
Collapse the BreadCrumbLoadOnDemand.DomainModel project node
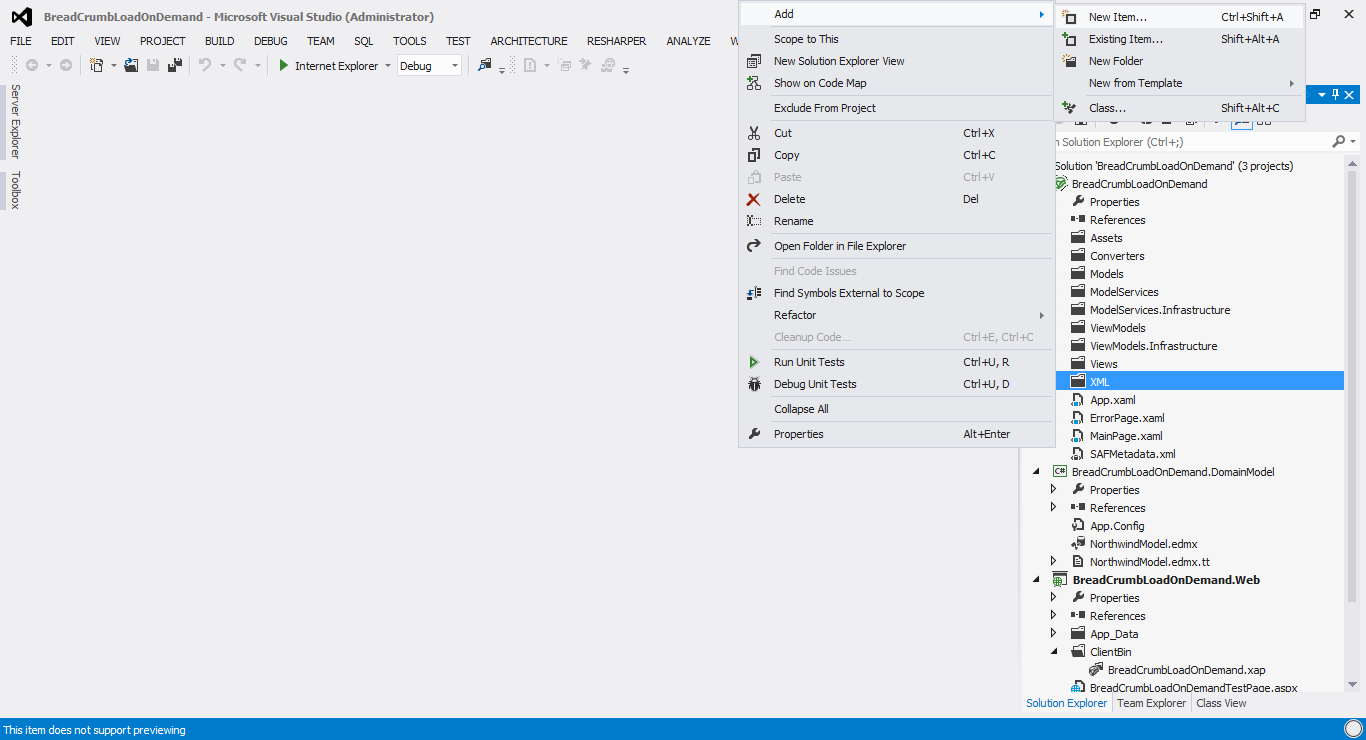(x=1036, y=472)
